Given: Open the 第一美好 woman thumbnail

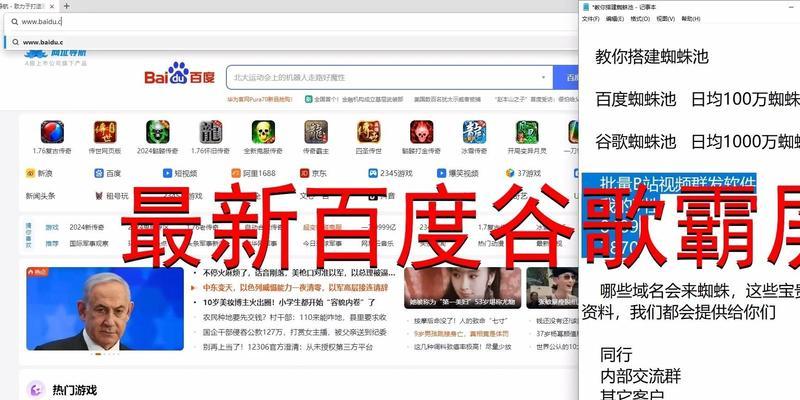Looking at the screenshot, I should (463, 288).
